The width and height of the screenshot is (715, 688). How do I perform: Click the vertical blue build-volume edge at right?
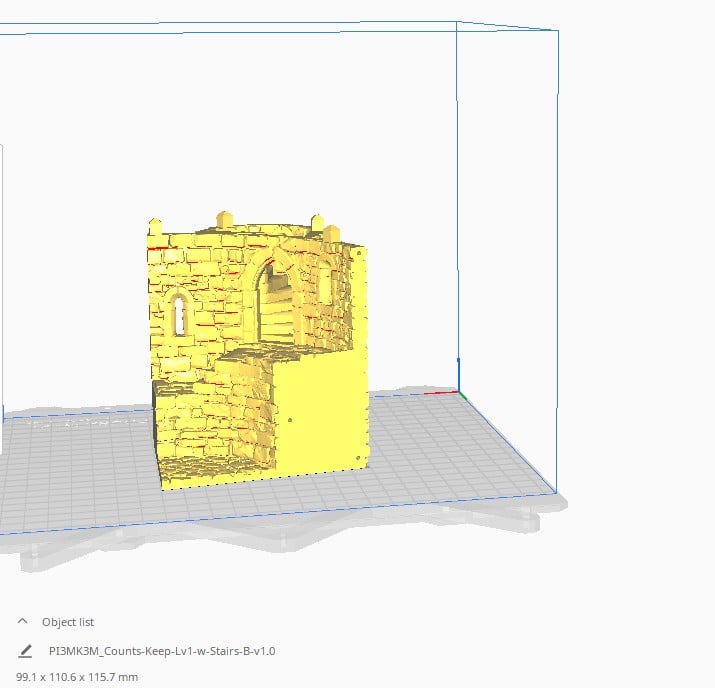tap(457, 200)
